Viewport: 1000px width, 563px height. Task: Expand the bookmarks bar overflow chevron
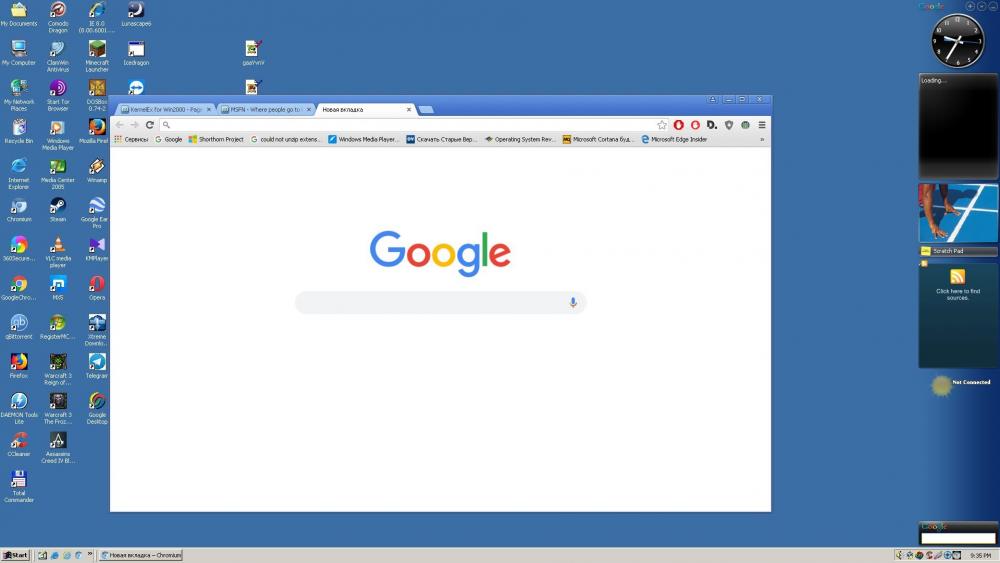click(x=761, y=139)
